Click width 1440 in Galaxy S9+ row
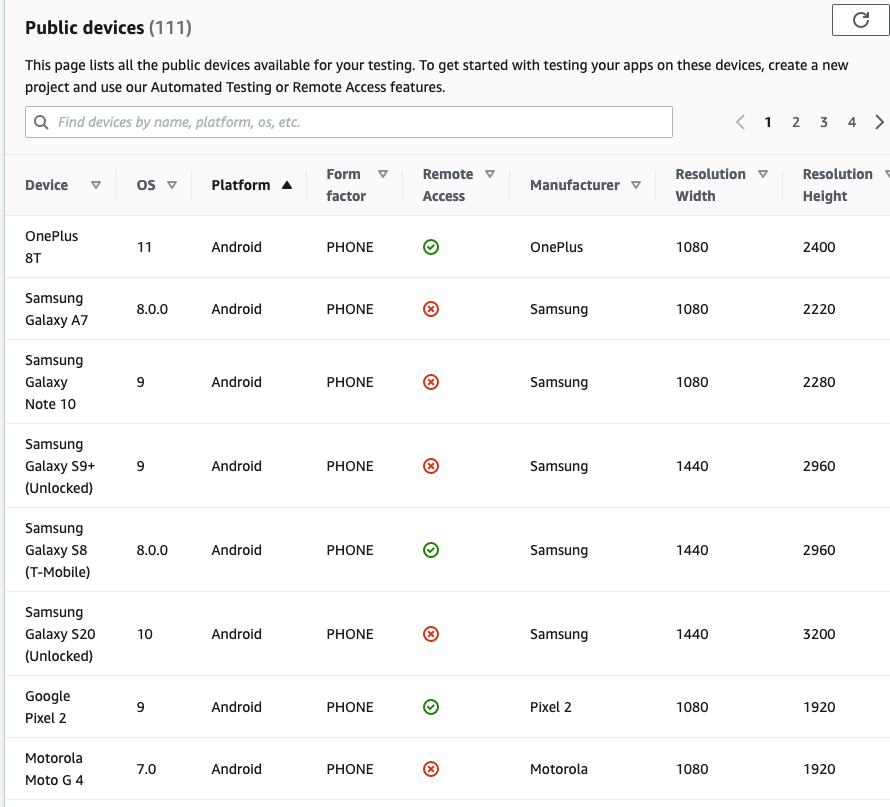Image resolution: width=890 pixels, height=807 pixels. tap(692, 466)
